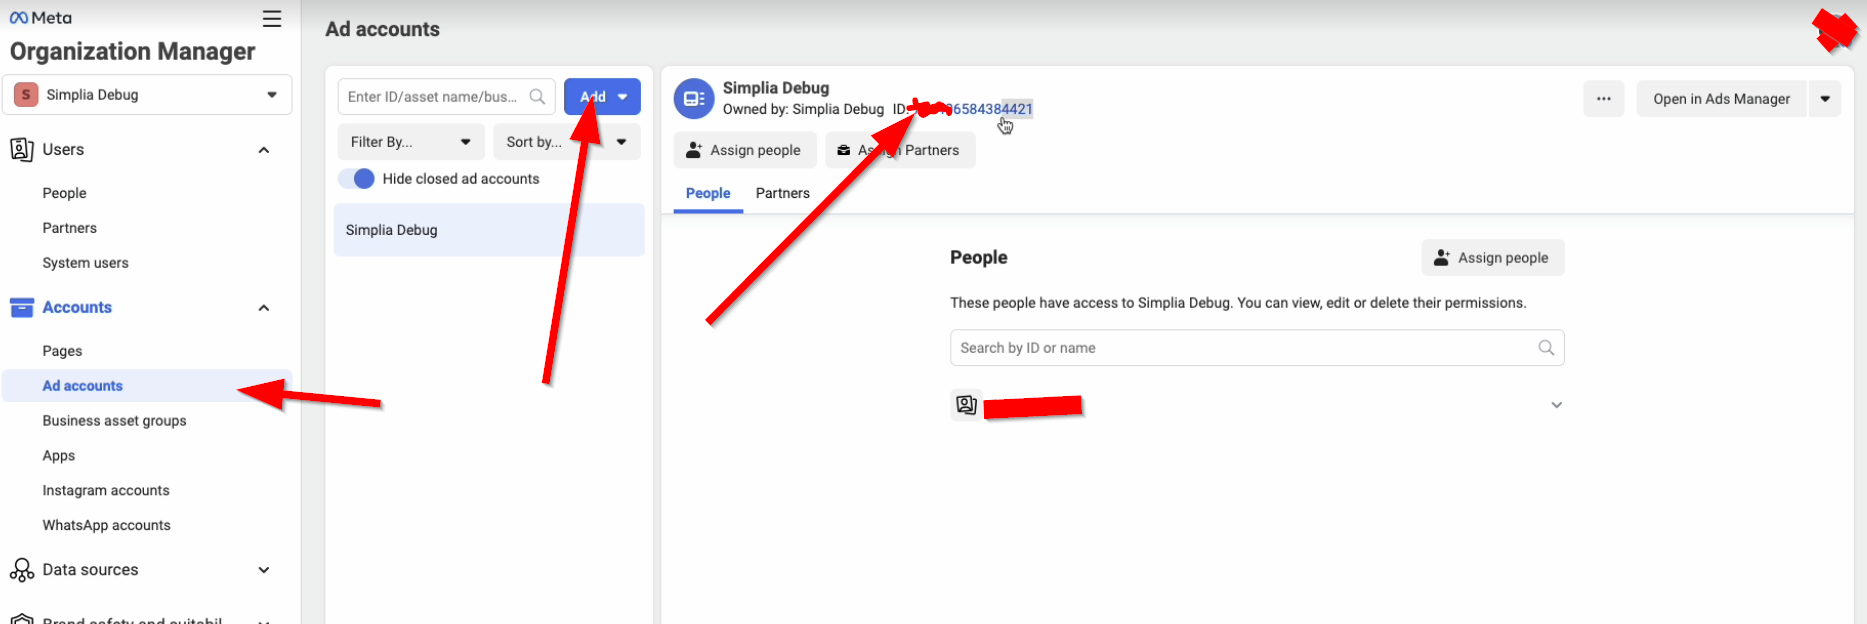Viewport: 1867px width, 624px height.
Task: Go to System users
Action: [x=85, y=263]
